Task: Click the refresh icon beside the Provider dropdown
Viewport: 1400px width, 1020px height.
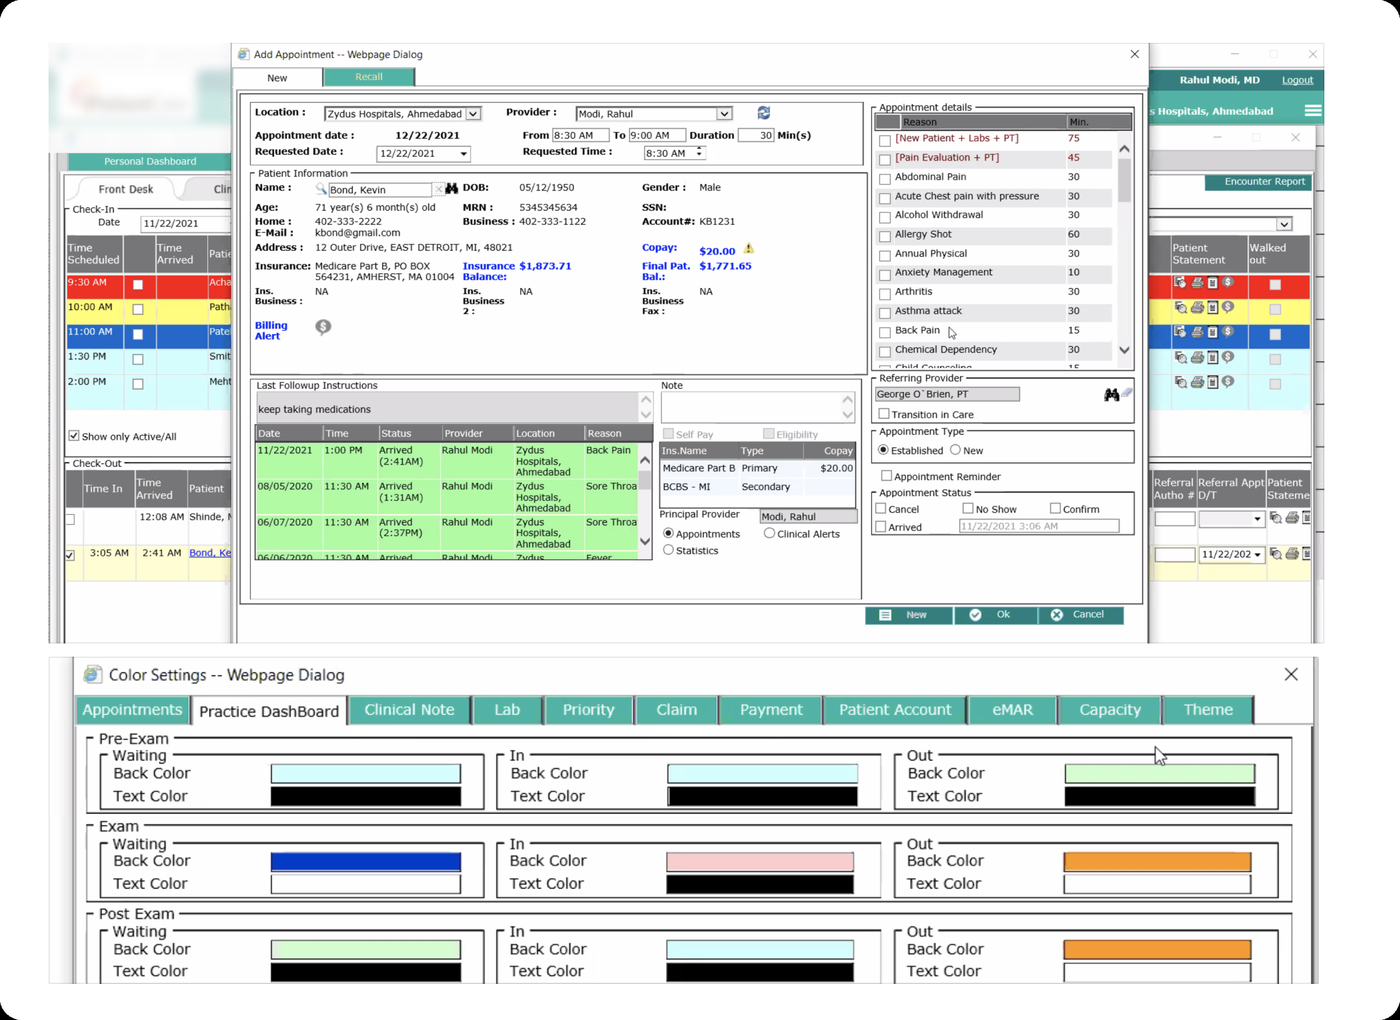Action: click(x=764, y=113)
